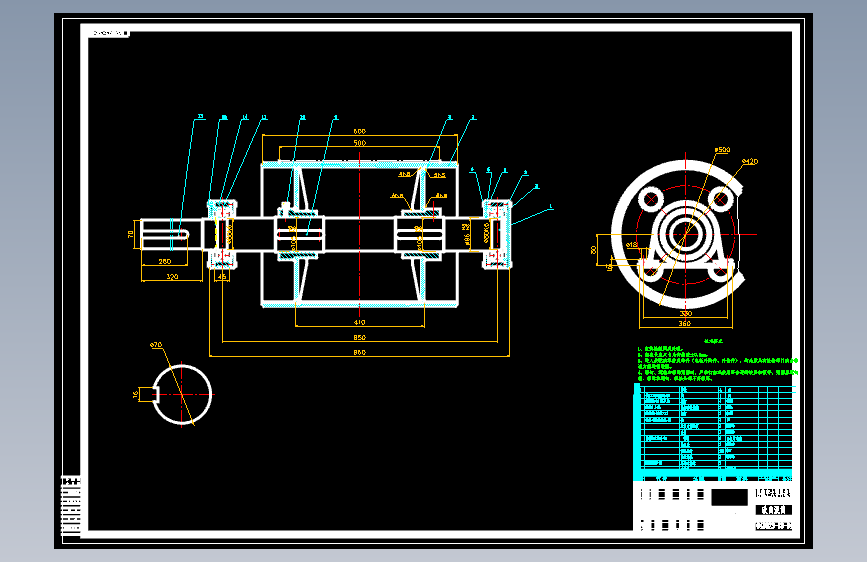Click the 860 dimension text

click(359, 352)
